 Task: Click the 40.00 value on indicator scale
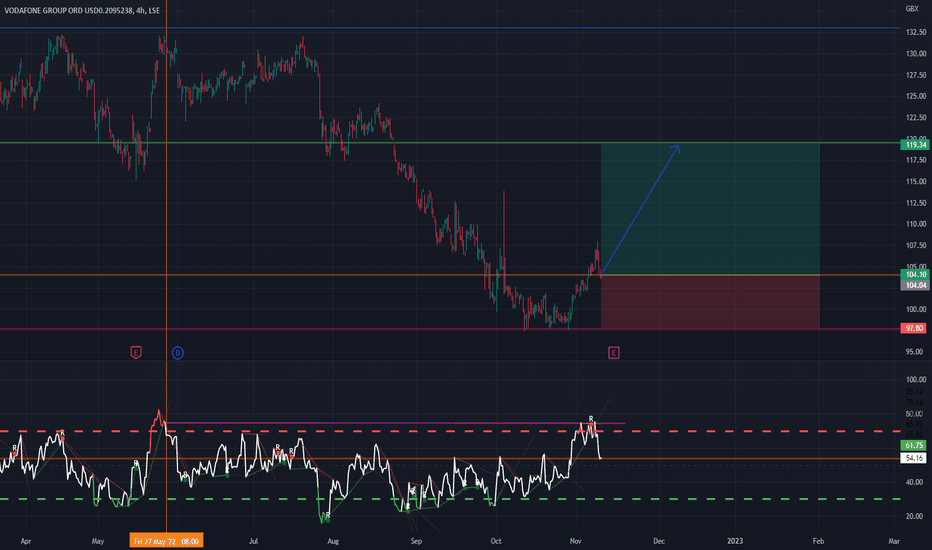(x=914, y=482)
